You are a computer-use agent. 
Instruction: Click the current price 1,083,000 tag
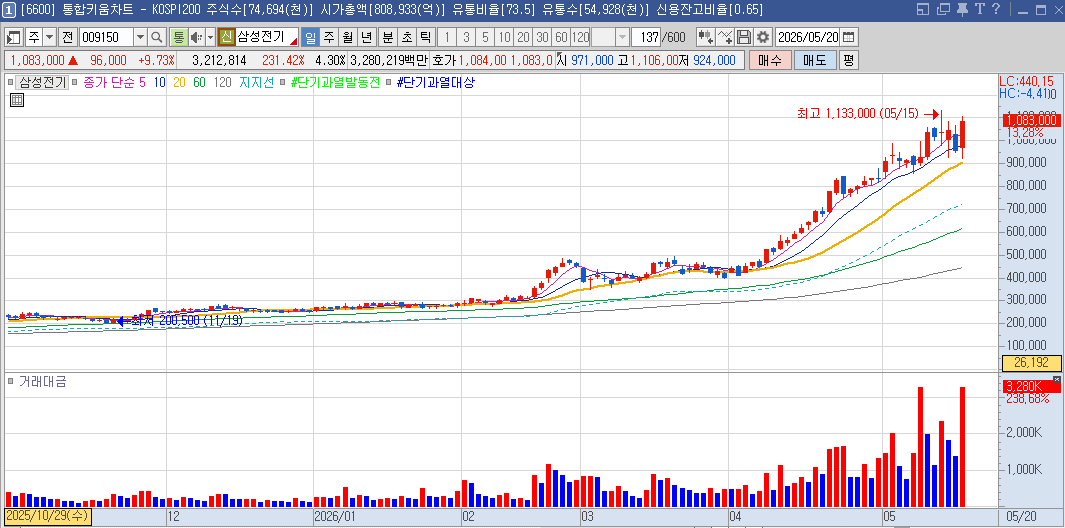coord(1030,120)
